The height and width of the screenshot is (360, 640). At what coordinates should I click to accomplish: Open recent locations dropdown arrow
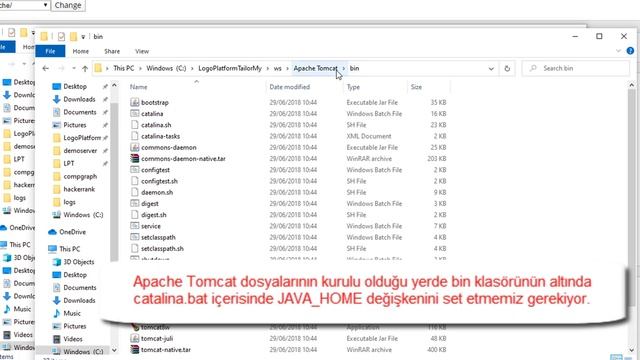click(x=74, y=68)
